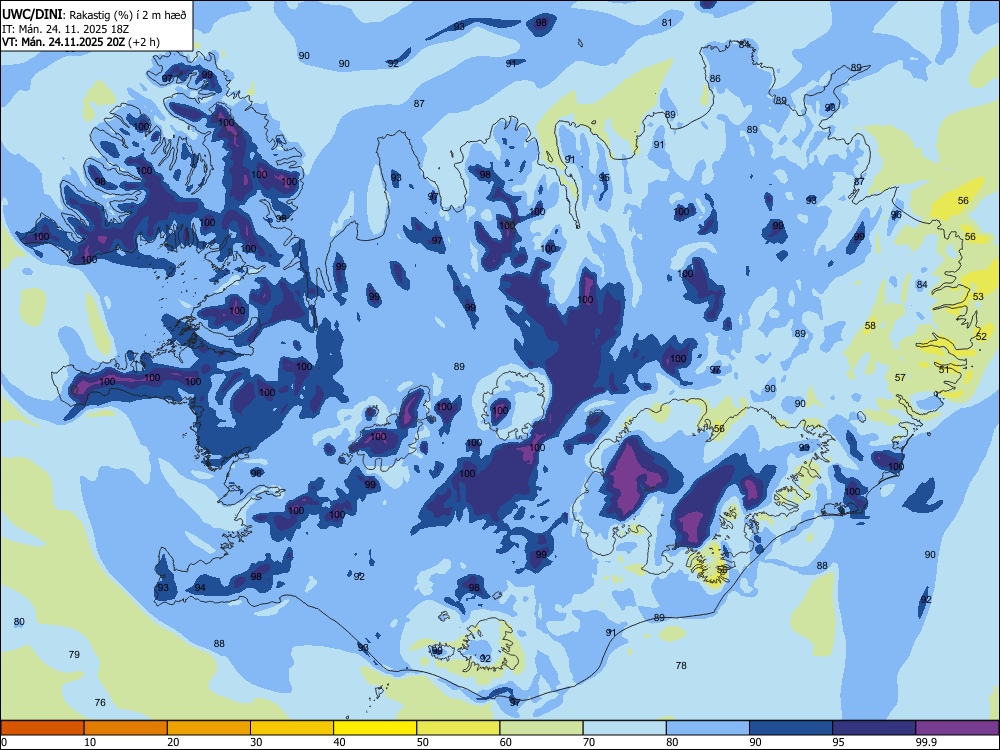1000x750 pixels.
Task: Click the '99.9' legend scale label
Action: click(x=925, y=742)
